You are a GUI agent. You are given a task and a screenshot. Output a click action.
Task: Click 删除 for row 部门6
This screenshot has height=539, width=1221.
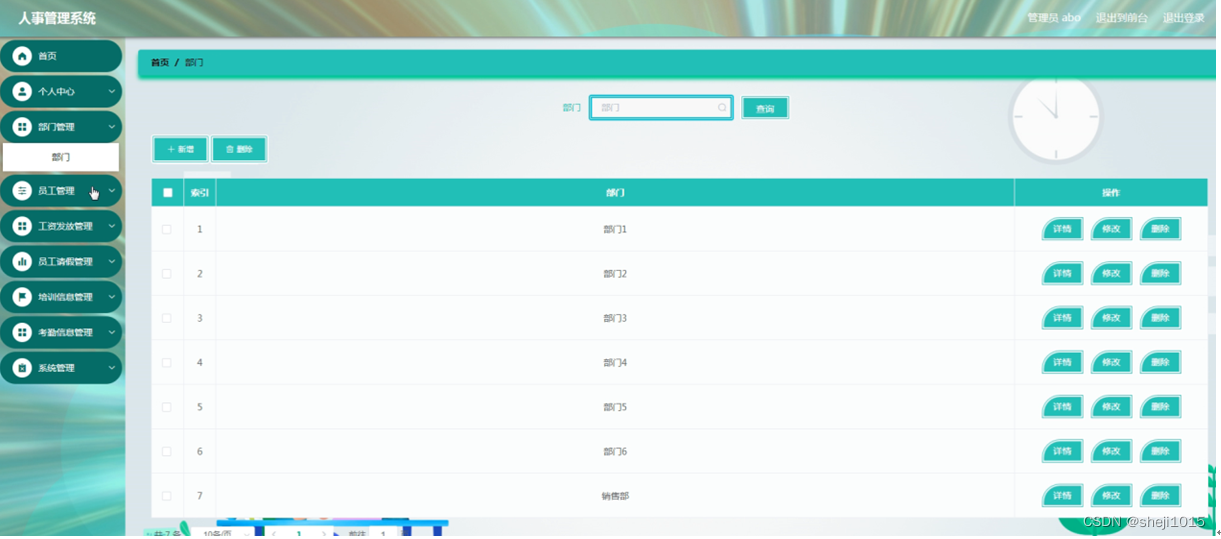point(1160,451)
